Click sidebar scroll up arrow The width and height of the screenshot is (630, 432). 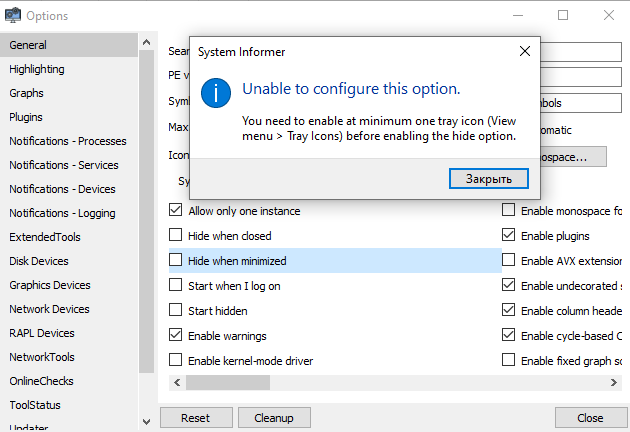pos(147,42)
